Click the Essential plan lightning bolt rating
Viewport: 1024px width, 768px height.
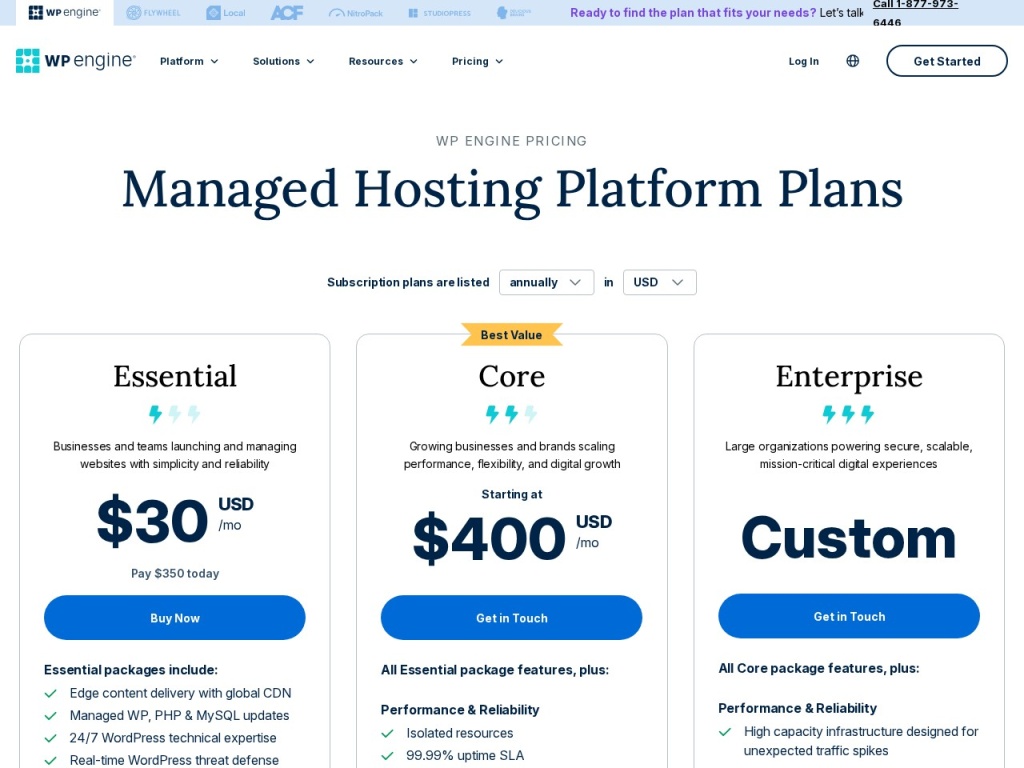click(174, 414)
